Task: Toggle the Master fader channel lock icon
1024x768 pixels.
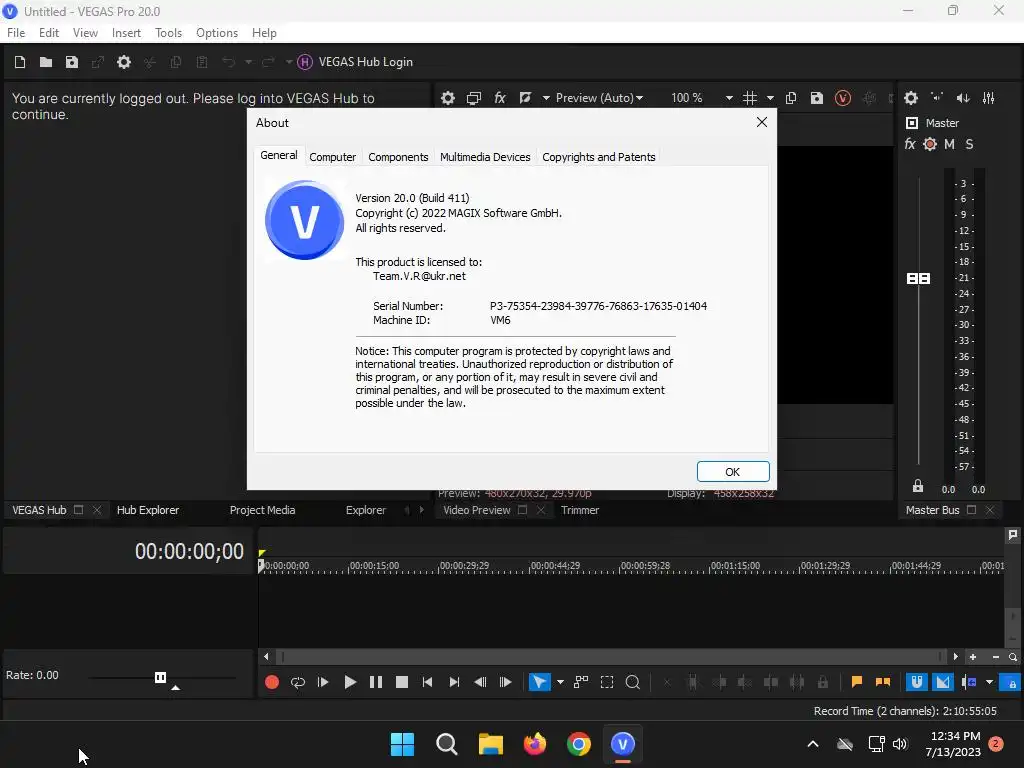Action: (918, 486)
